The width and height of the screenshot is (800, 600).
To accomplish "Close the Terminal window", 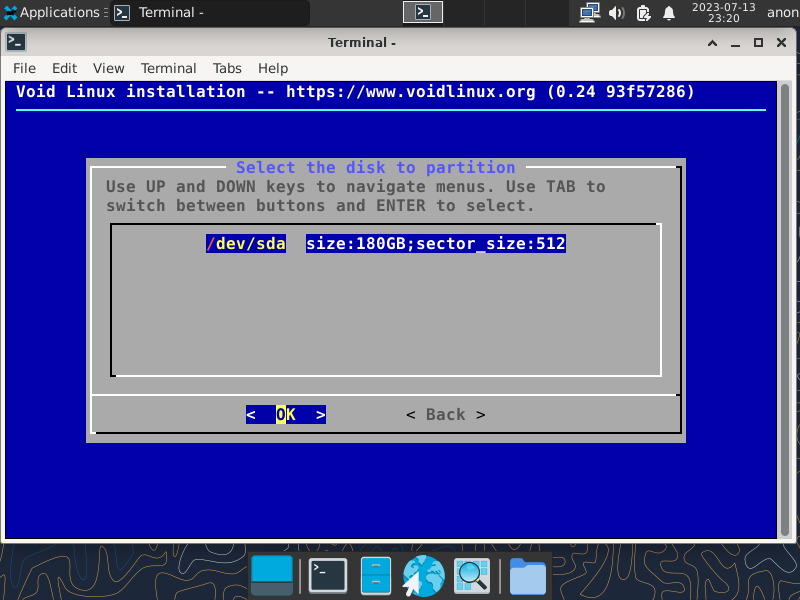I will pos(781,43).
